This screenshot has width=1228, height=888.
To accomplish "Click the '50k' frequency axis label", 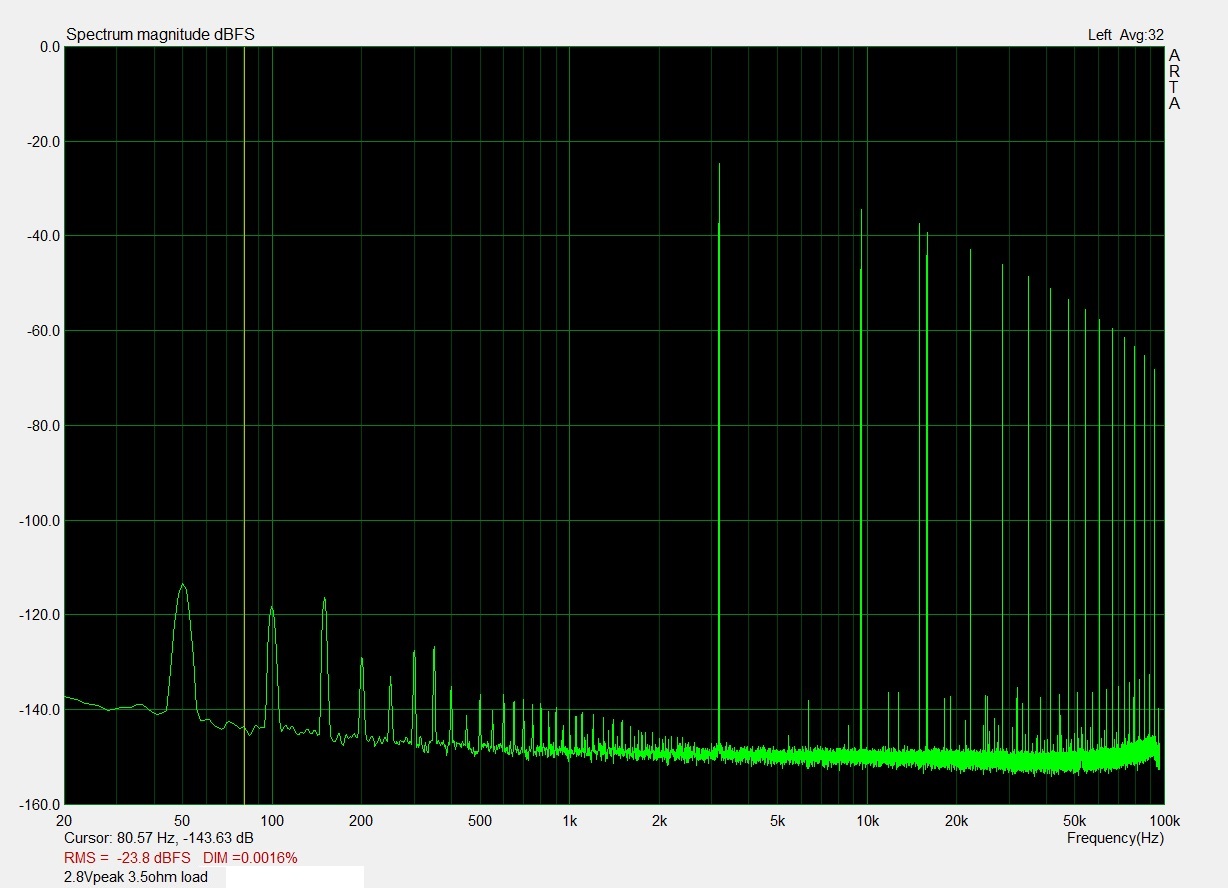I will [1075, 822].
